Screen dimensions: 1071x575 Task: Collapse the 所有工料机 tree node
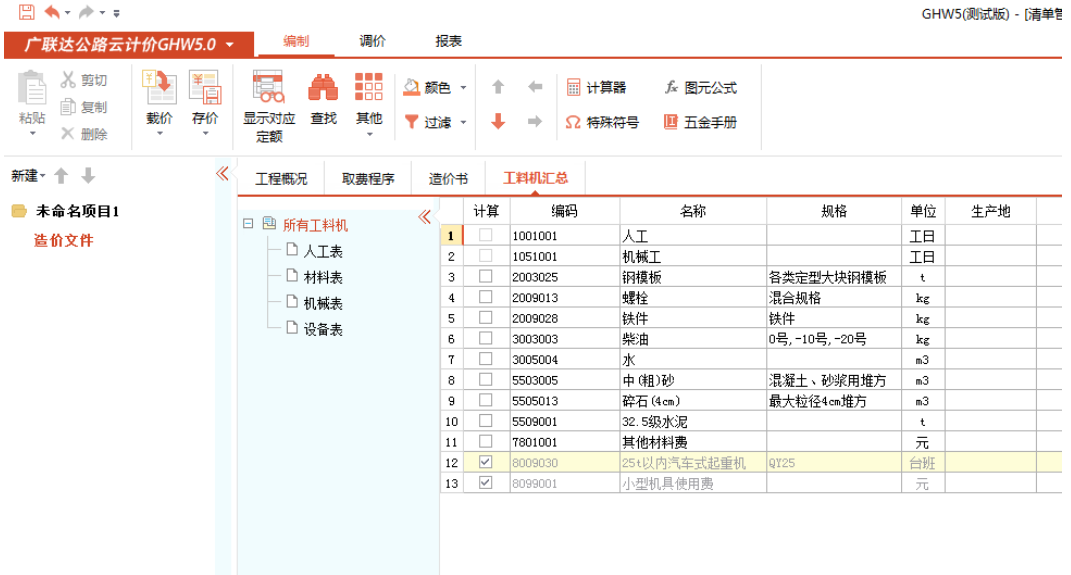(x=248, y=225)
